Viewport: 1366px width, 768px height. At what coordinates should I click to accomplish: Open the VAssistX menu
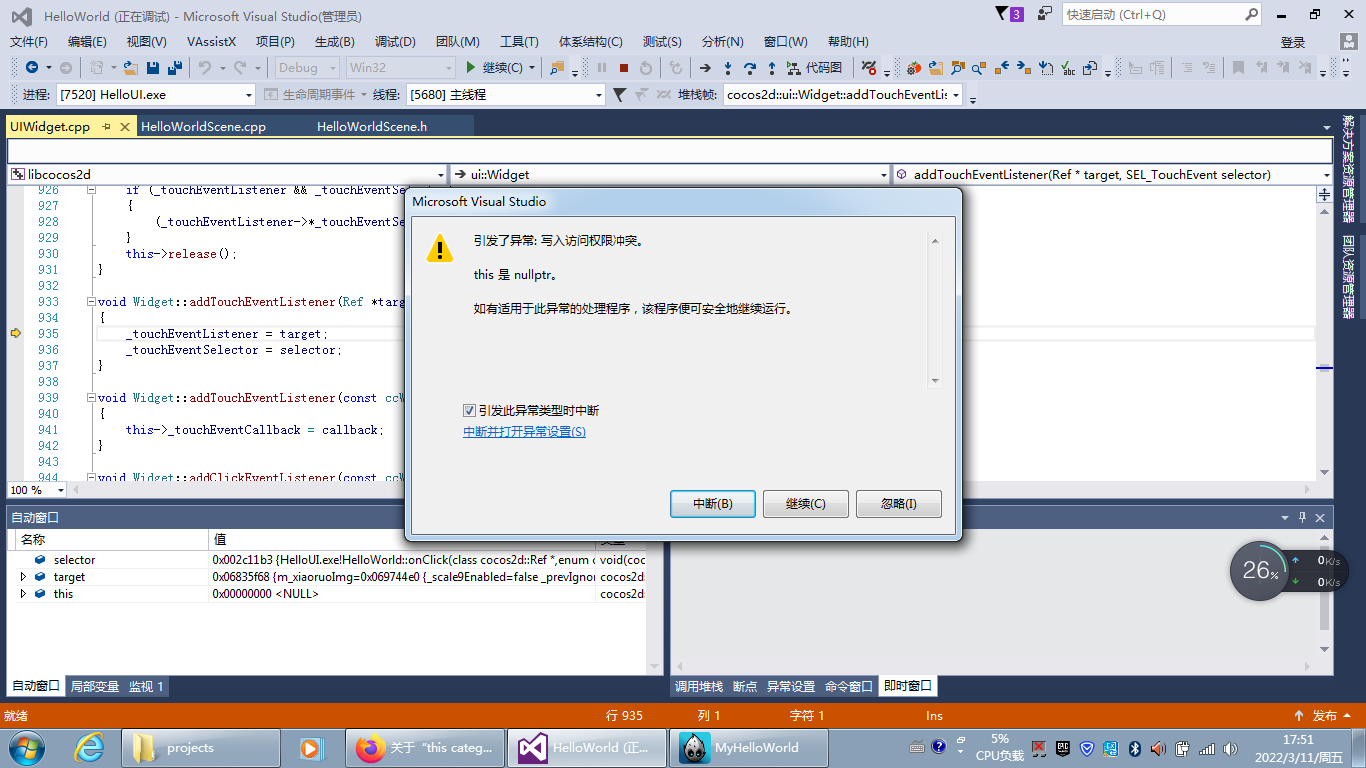tap(211, 42)
